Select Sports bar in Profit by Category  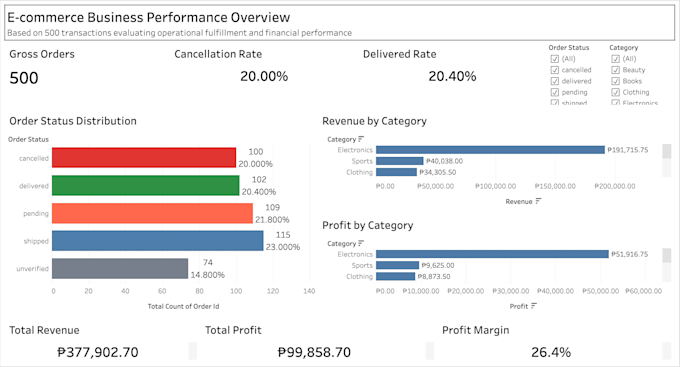pos(397,265)
